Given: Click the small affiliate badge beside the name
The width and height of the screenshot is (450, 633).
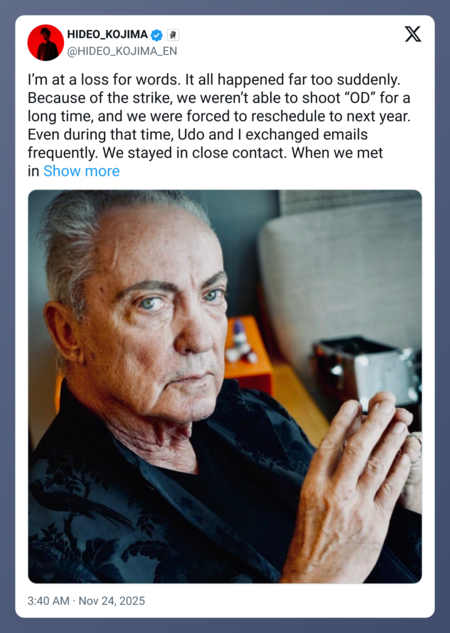Looking at the screenshot, I should point(173,36).
